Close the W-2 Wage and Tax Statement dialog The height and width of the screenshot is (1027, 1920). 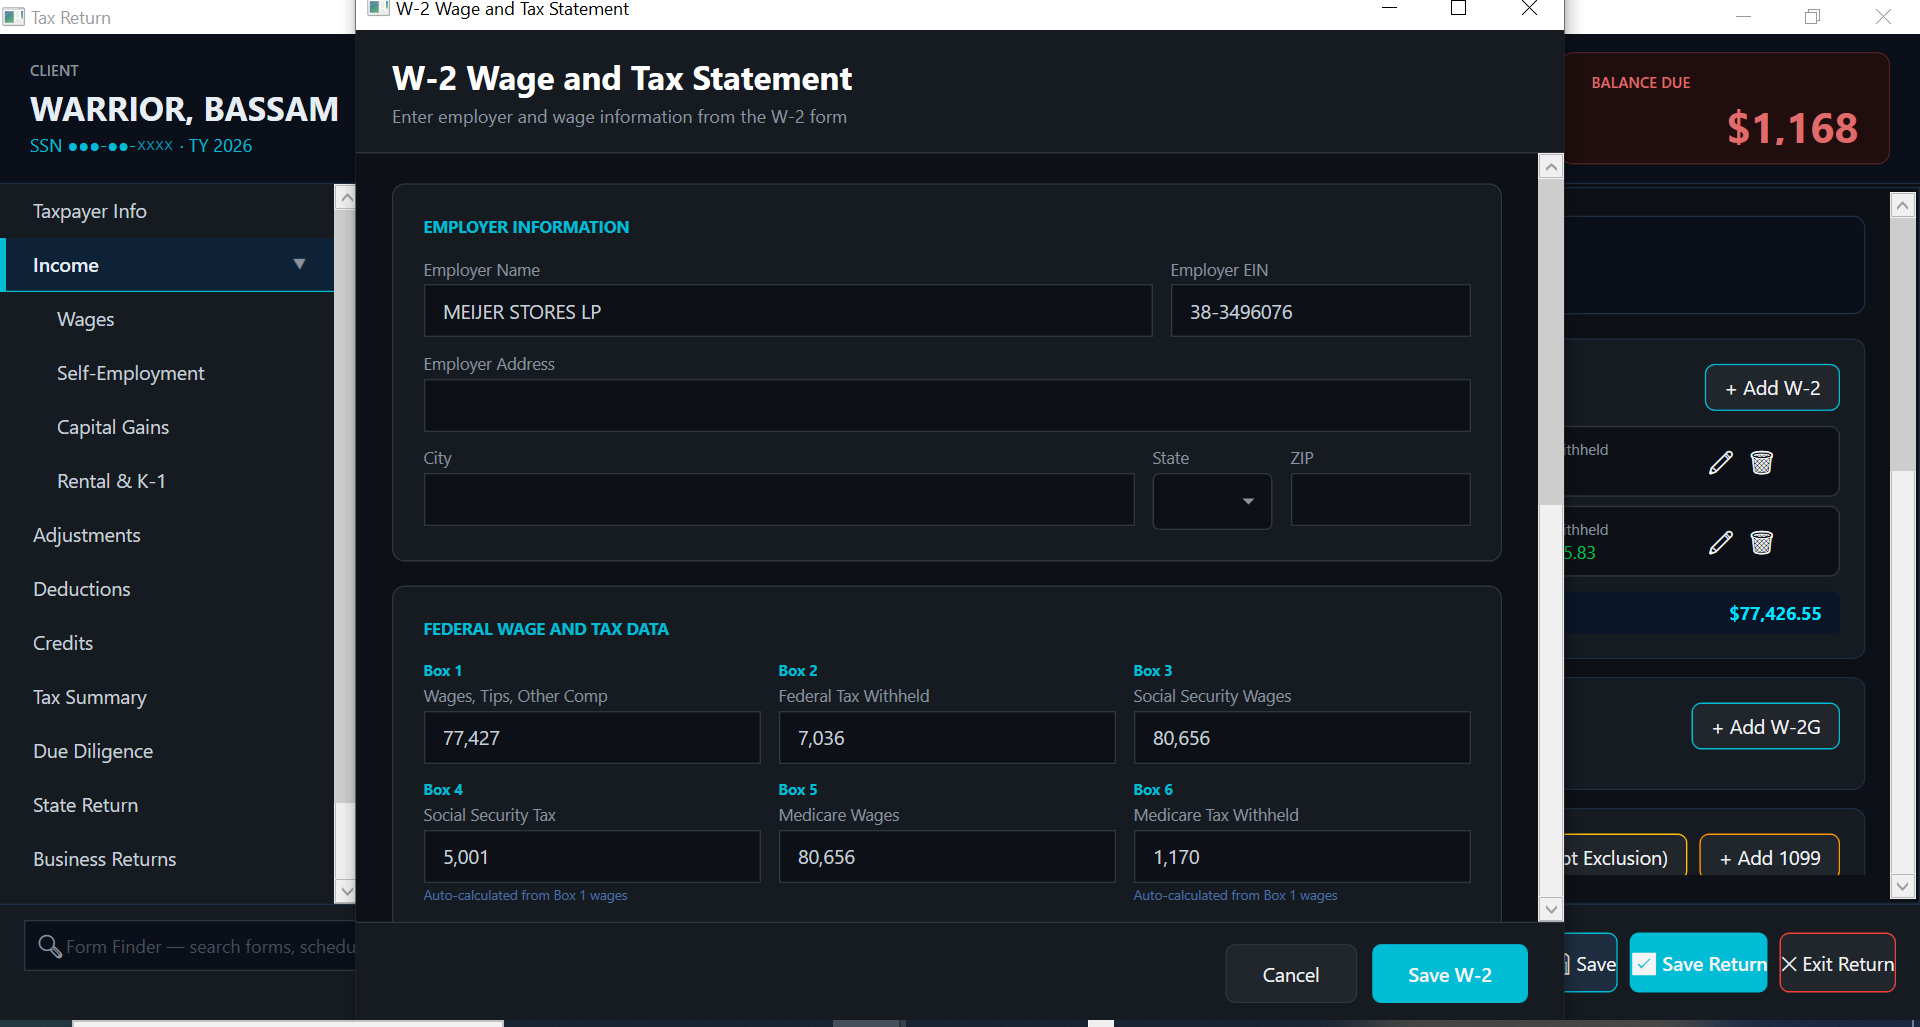pyautogui.click(x=1529, y=9)
